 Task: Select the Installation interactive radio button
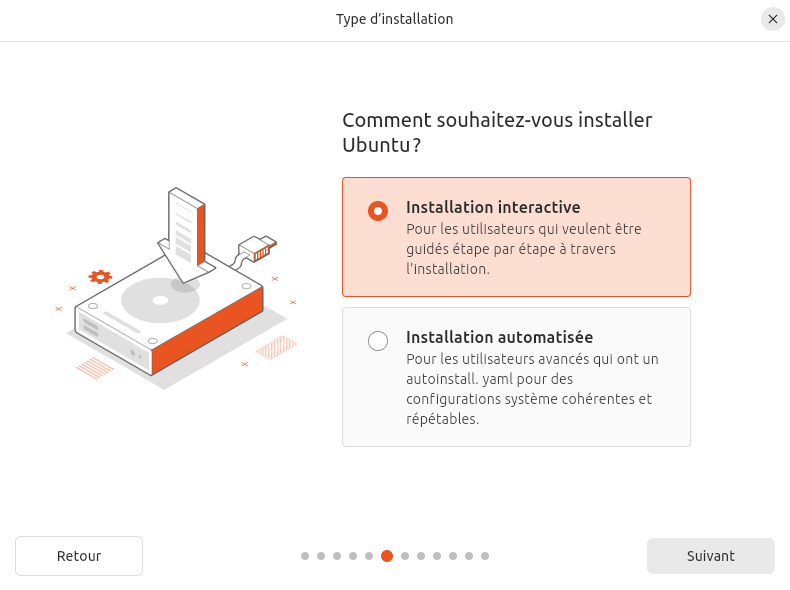click(378, 211)
